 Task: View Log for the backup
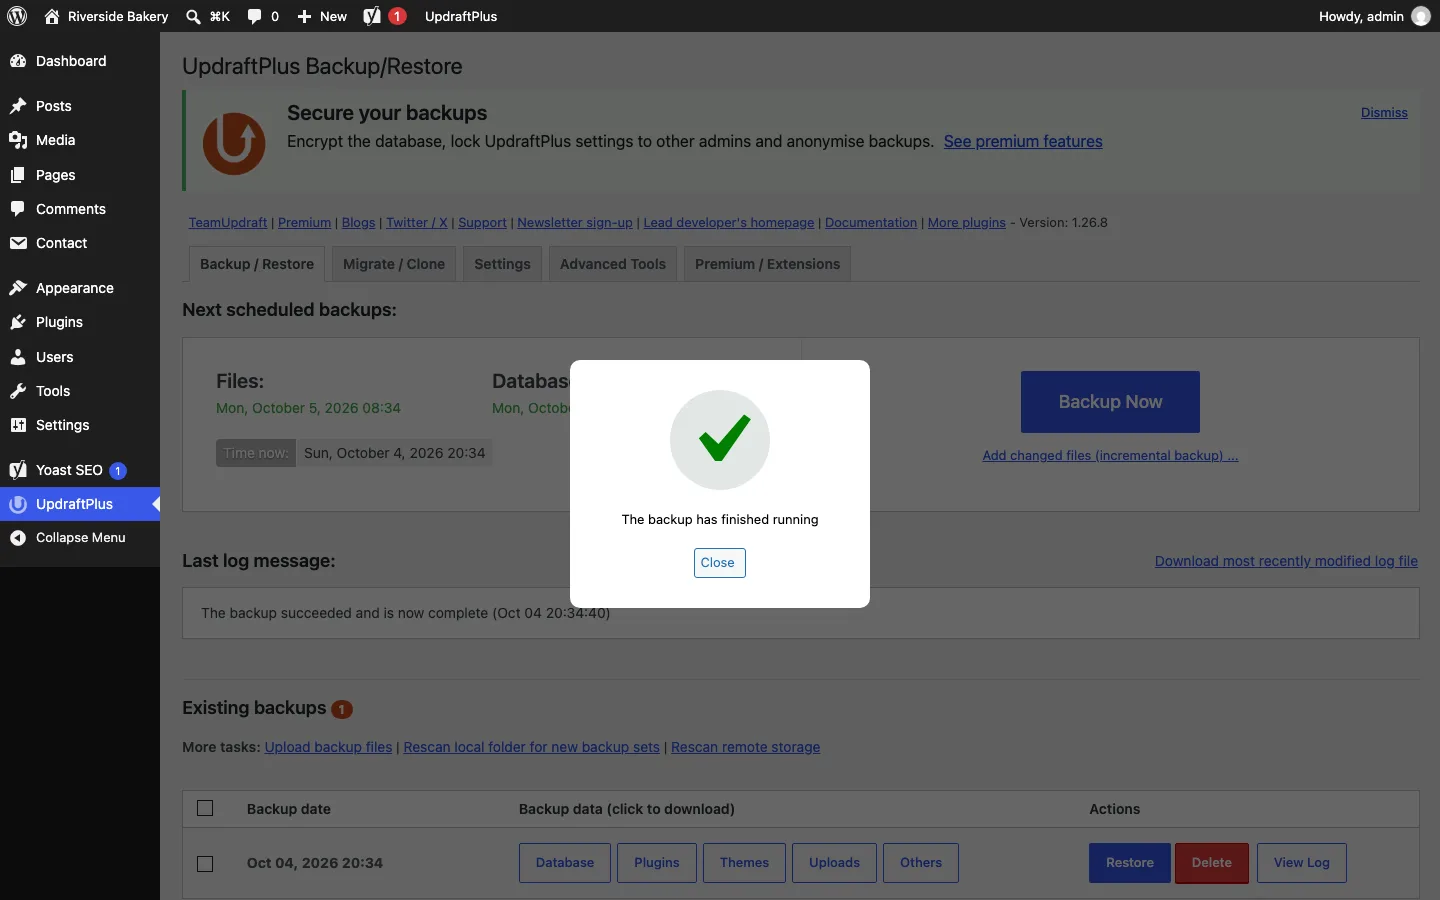click(1302, 863)
